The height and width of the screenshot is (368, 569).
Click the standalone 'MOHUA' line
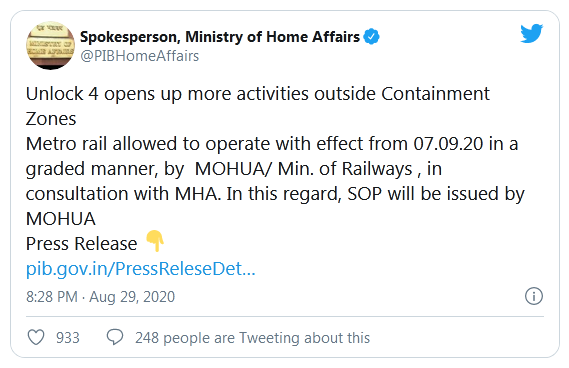tap(61, 219)
